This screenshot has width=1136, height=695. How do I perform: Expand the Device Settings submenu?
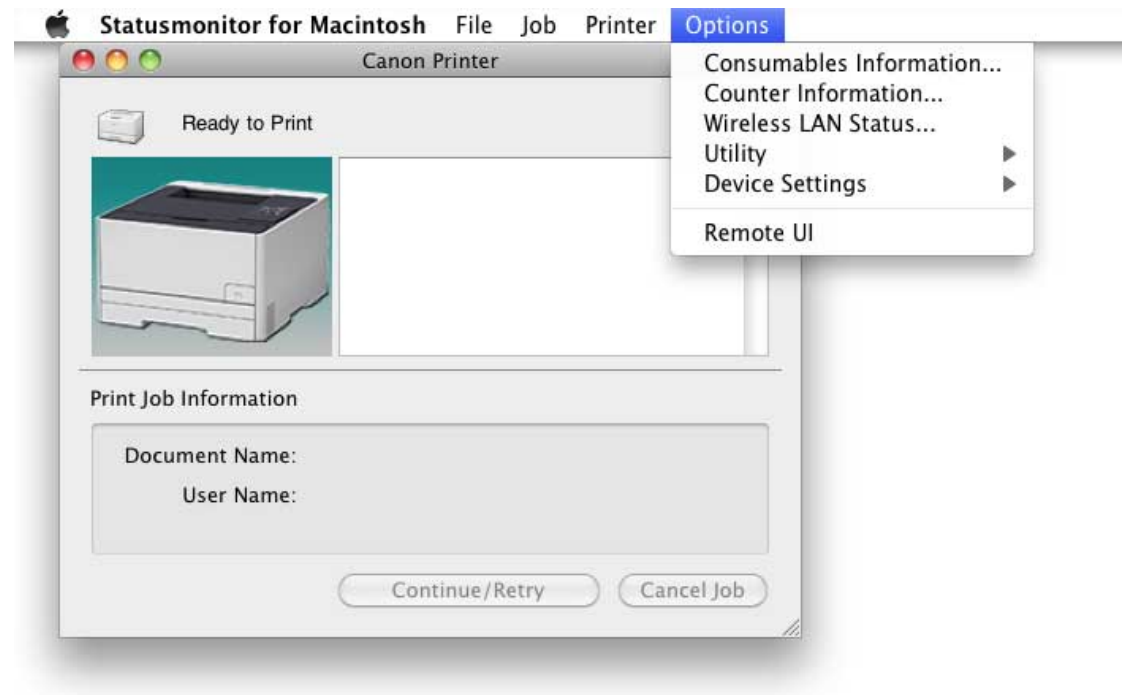[x=852, y=184]
